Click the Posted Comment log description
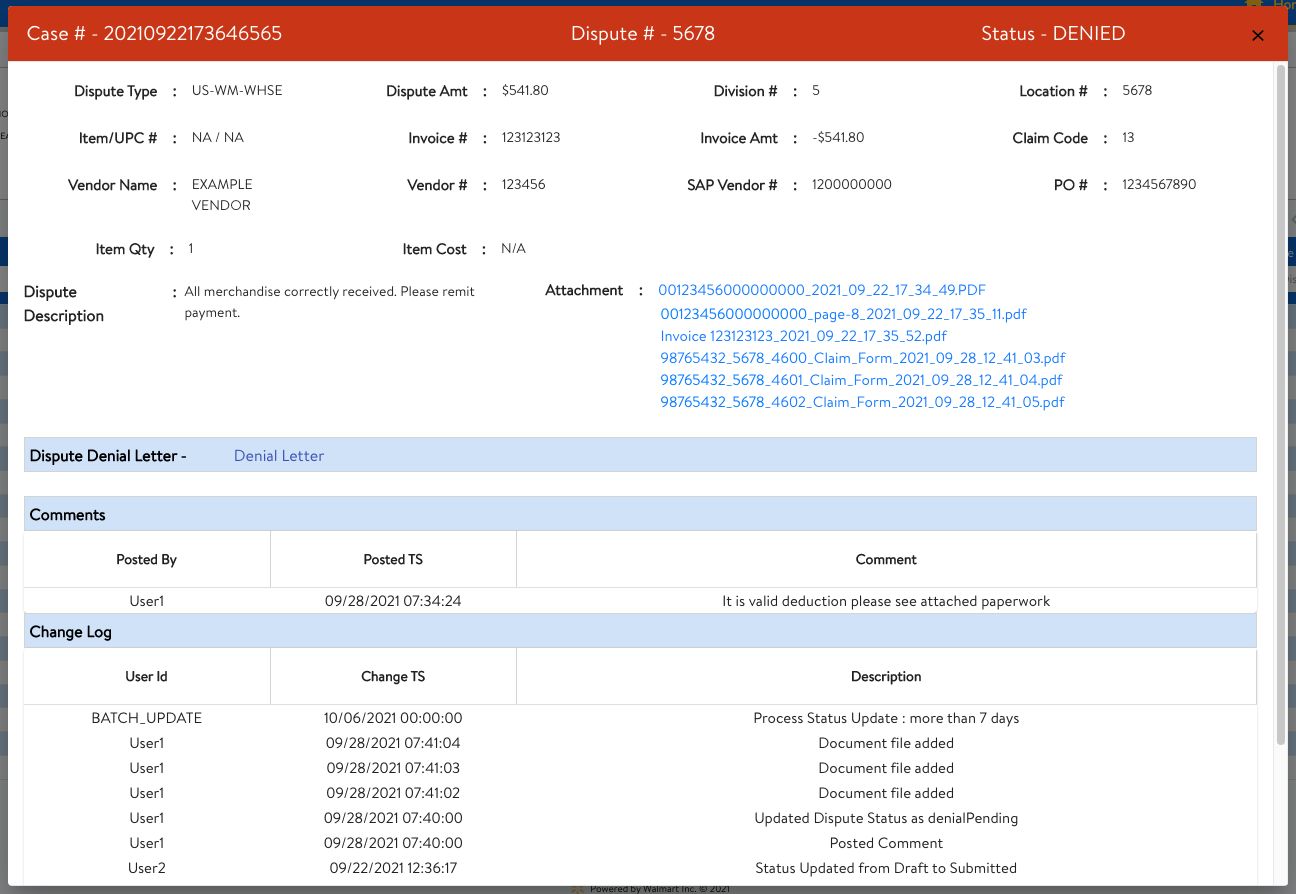Viewport: 1296px width, 894px height. point(886,843)
